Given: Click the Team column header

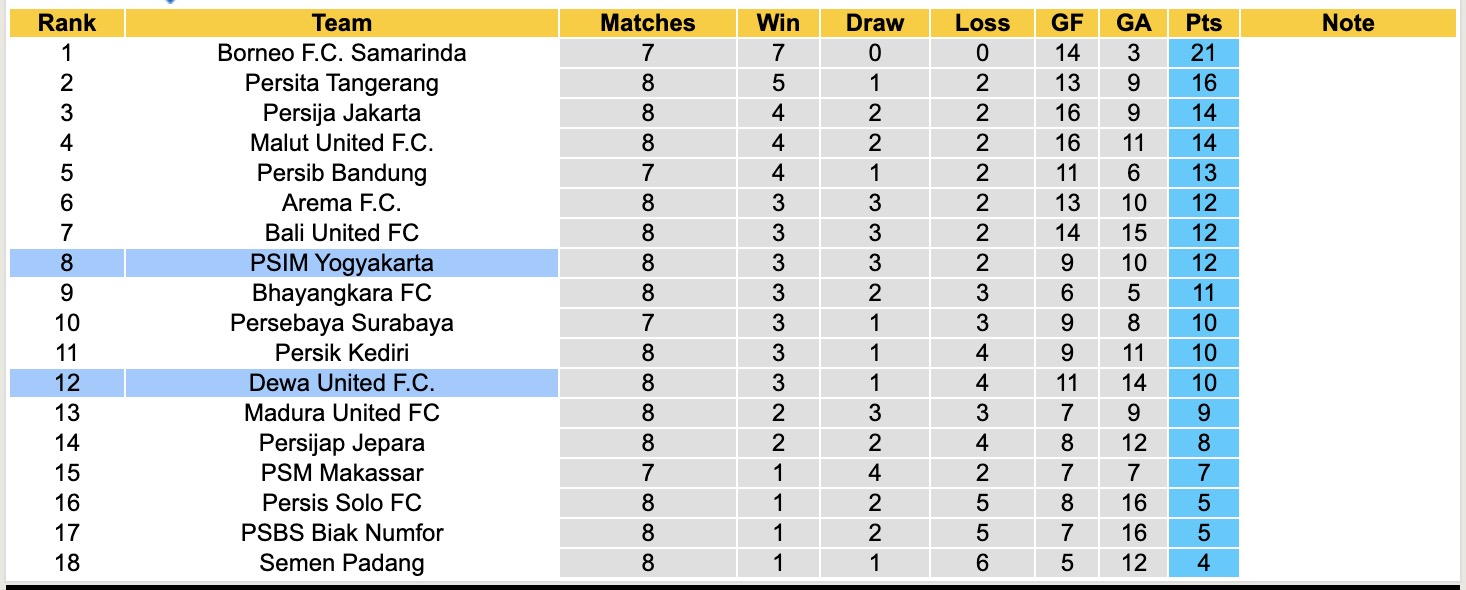Looking at the screenshot, I should [341, 23].
